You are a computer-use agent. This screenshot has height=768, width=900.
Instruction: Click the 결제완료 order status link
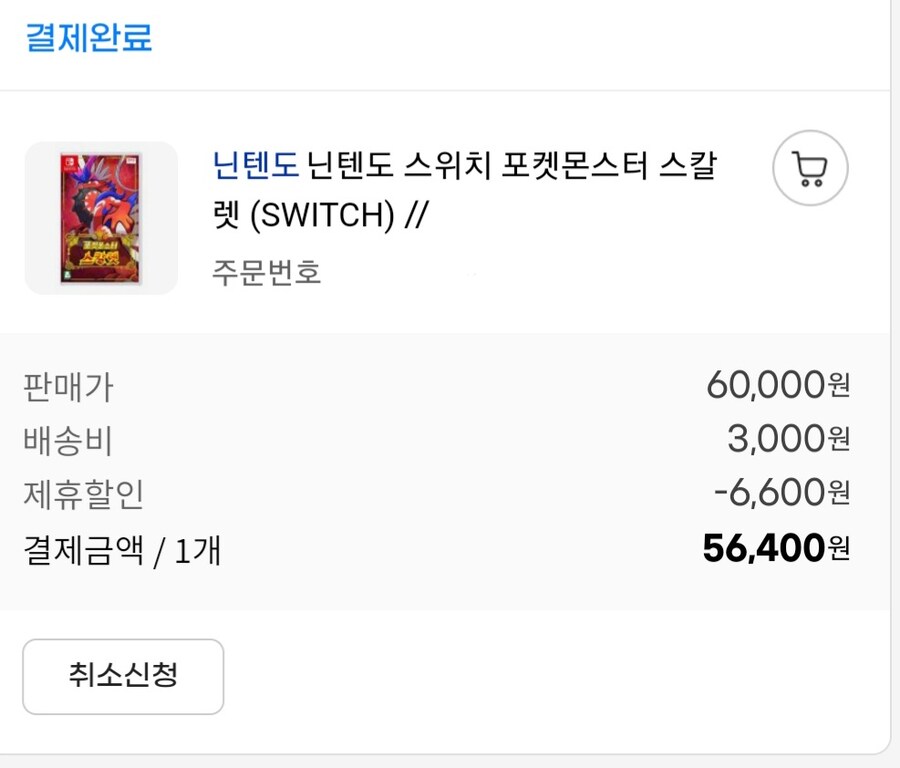pos(88,38)
